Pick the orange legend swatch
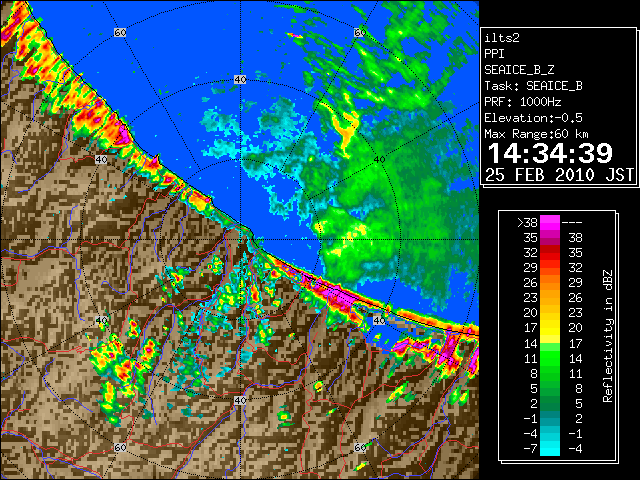This screenshot has width=640, height=480. pos(550,282)
